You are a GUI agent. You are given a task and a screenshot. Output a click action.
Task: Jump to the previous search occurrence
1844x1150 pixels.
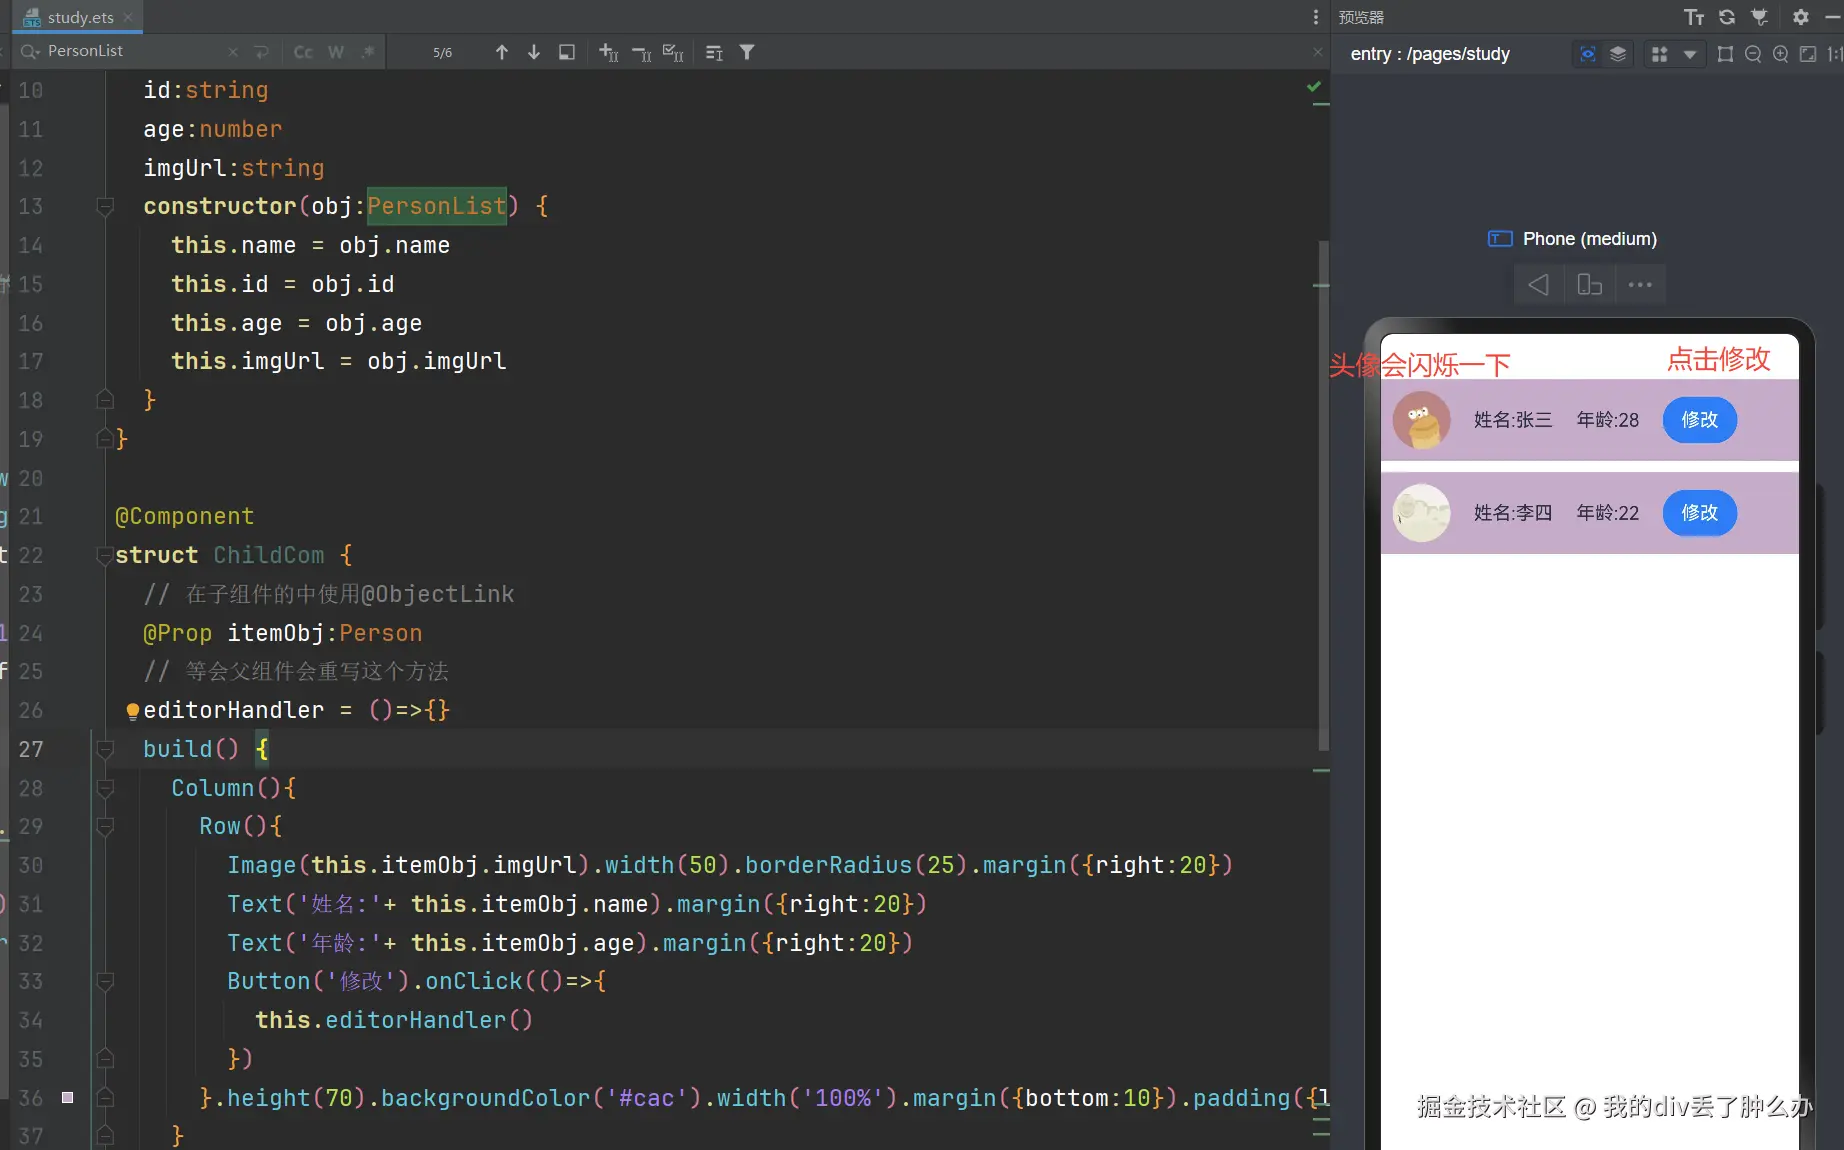point(502,52)
